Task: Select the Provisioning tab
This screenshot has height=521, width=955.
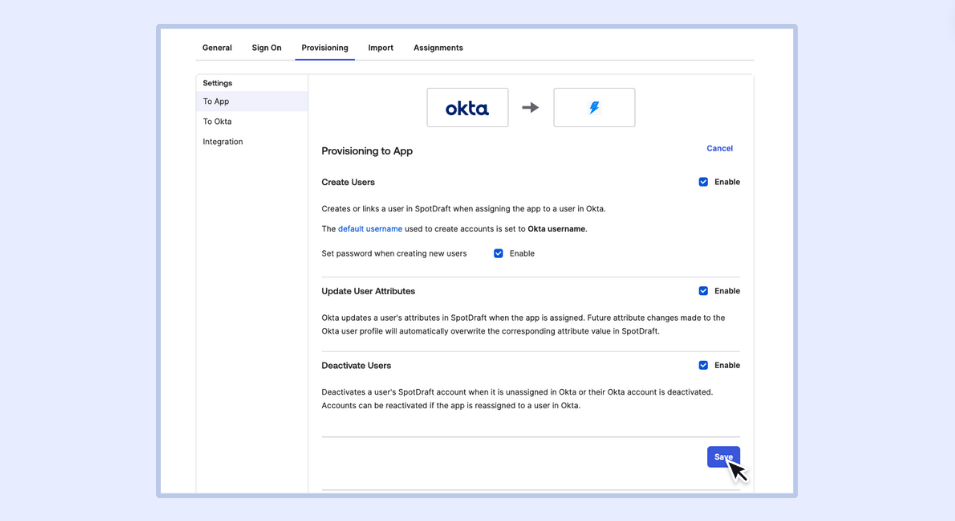Action: coord(325,48)
